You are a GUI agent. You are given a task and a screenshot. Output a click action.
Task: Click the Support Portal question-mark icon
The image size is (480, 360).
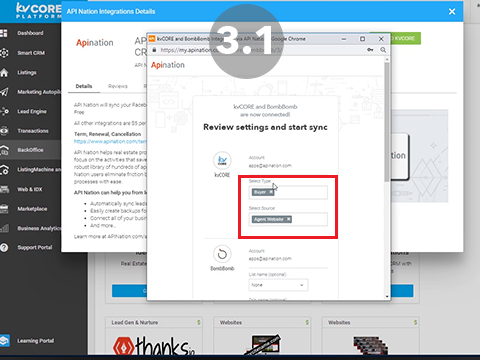coord(4,248)
